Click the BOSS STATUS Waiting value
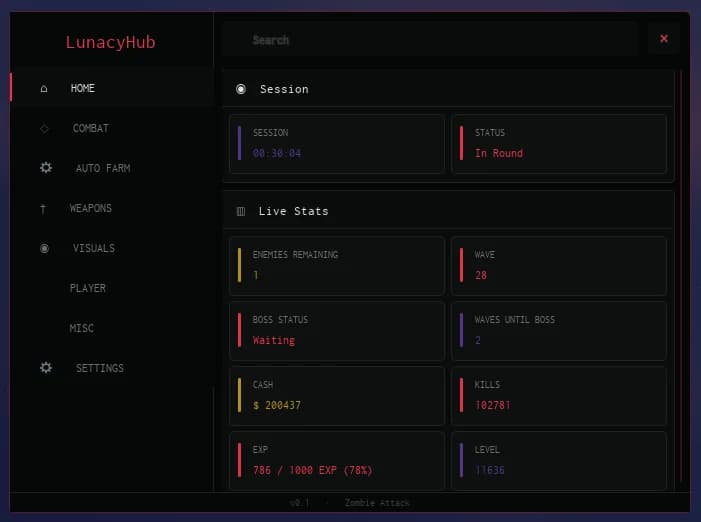The width and height of the screenshot is (701, 522). (274, 341)
